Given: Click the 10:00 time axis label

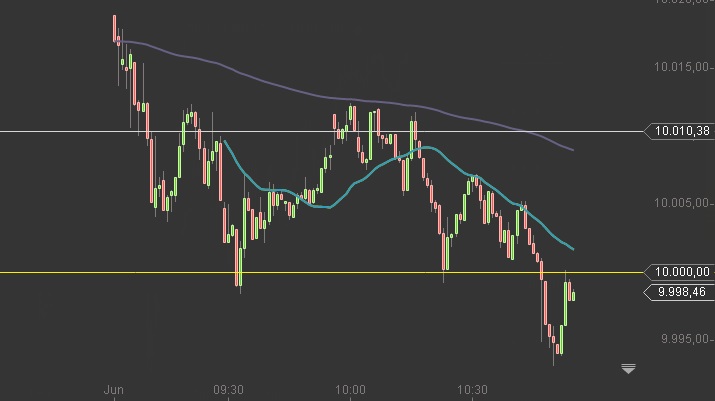Looking at the screenshot, I should (350, 390).
